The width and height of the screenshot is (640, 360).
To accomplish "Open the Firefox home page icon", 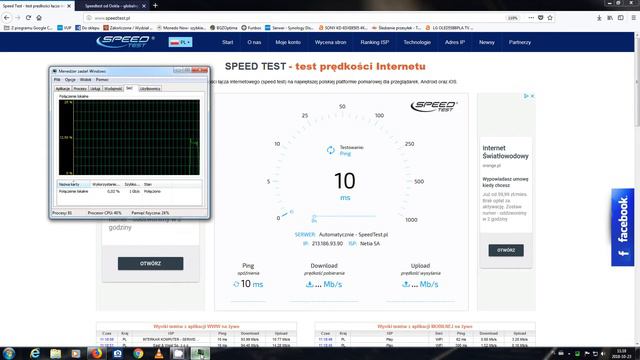I will (39, 18).
